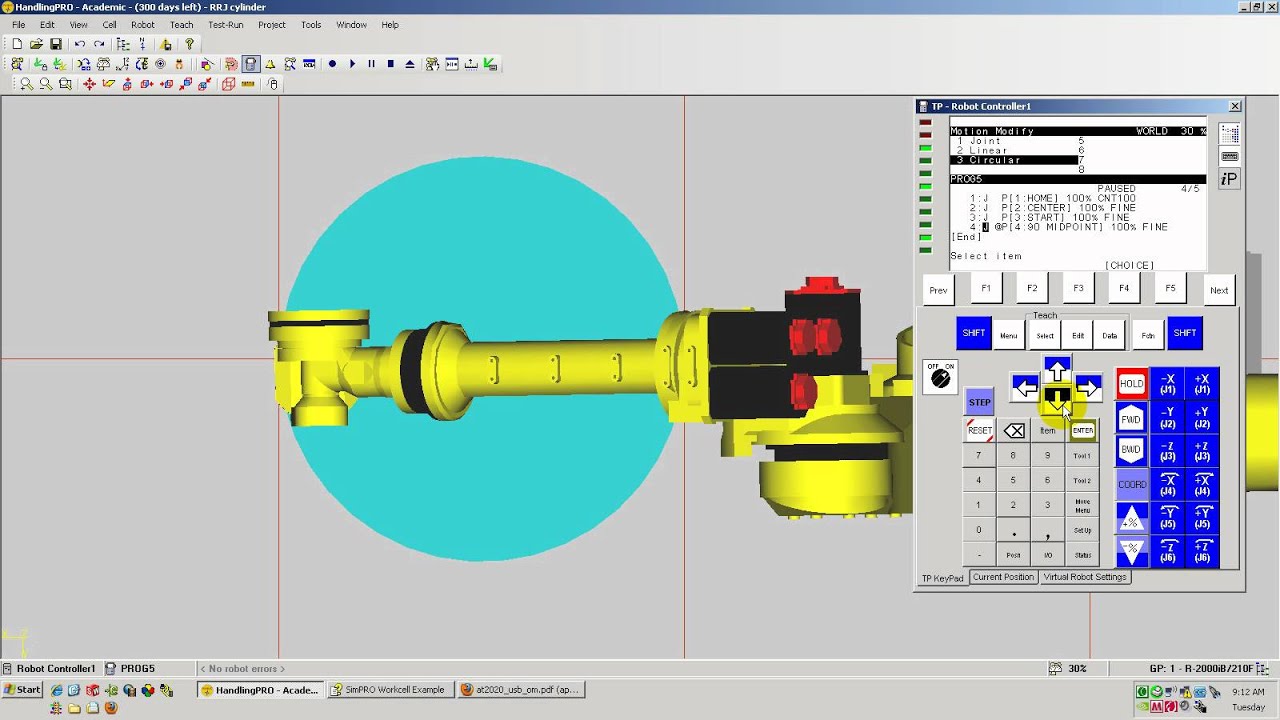1280x720 pixels.
Task: Click the pendant Menu key
Action: coord(1008,335)
